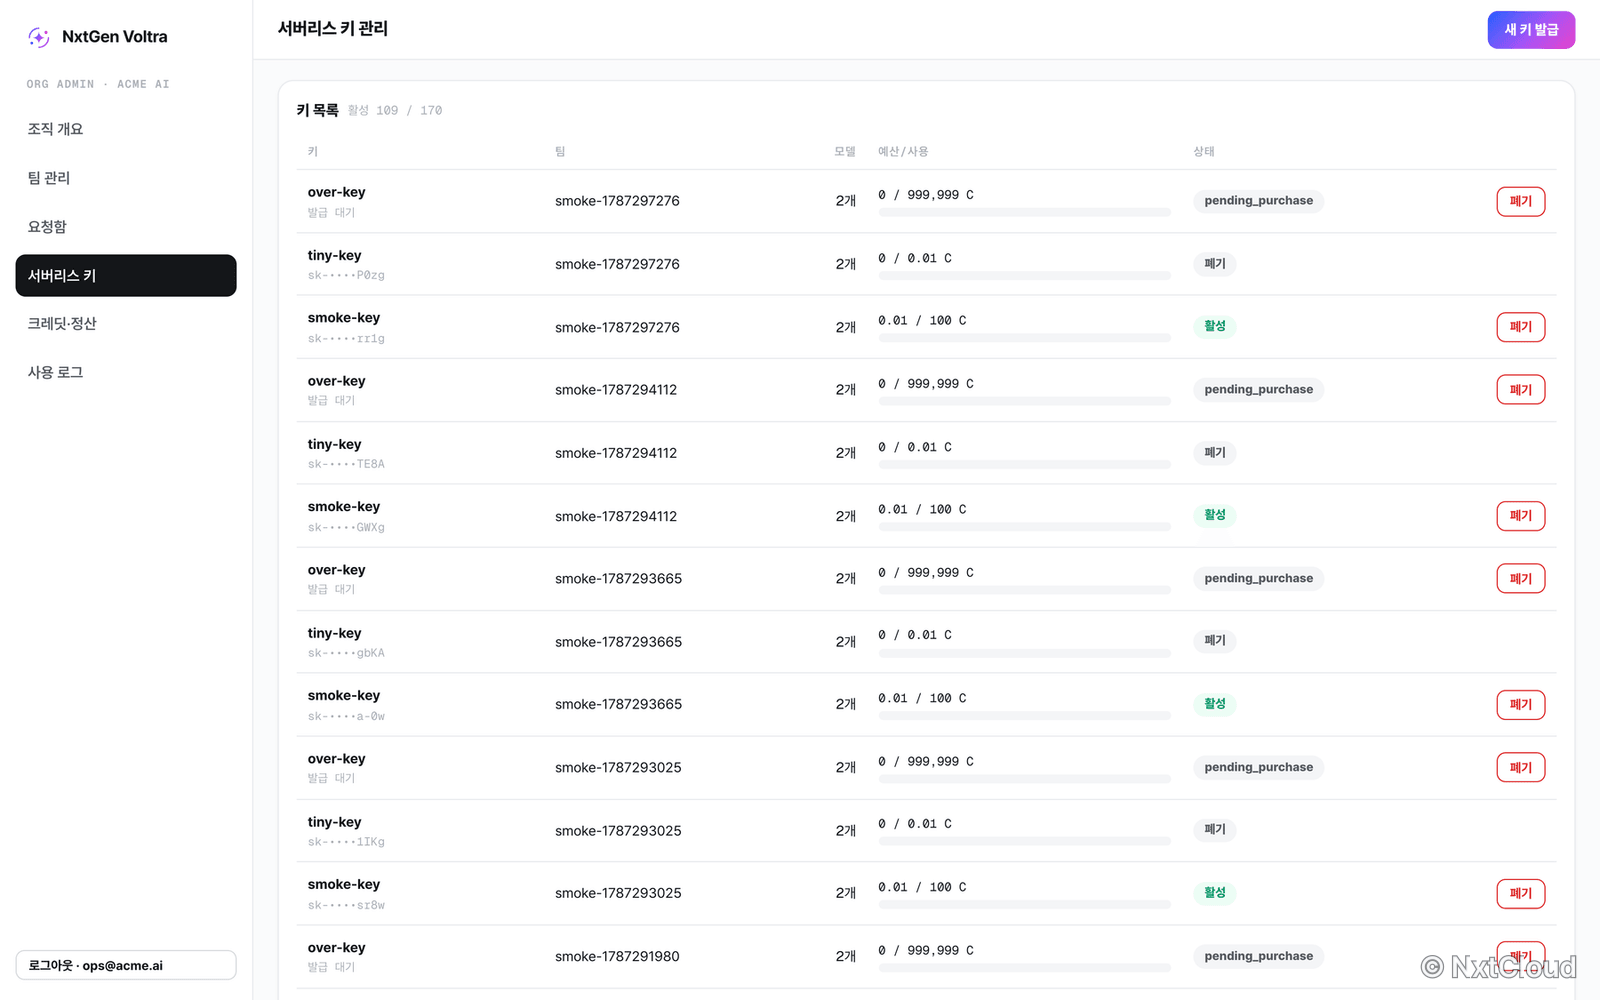This screenshot has height=1000, width=1600.
Task: Click the NxtGen Voltra logo icon
Action: [39, 37]
